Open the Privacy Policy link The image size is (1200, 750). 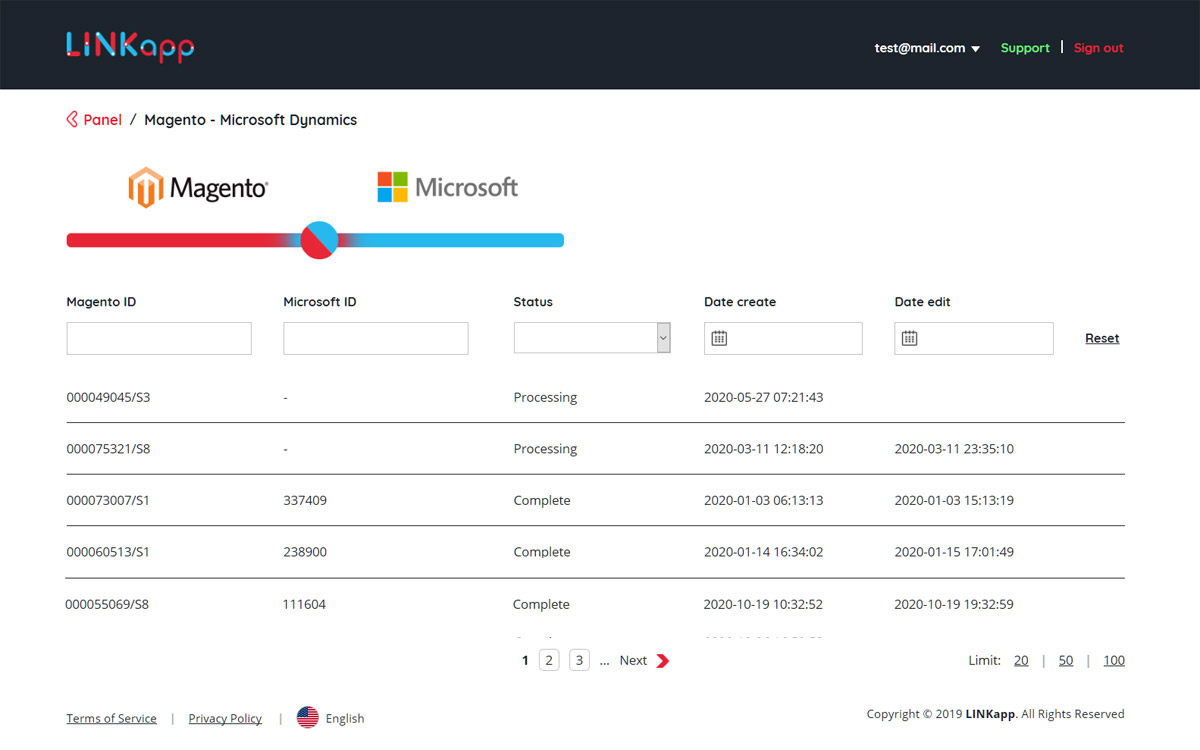[225, 718]
